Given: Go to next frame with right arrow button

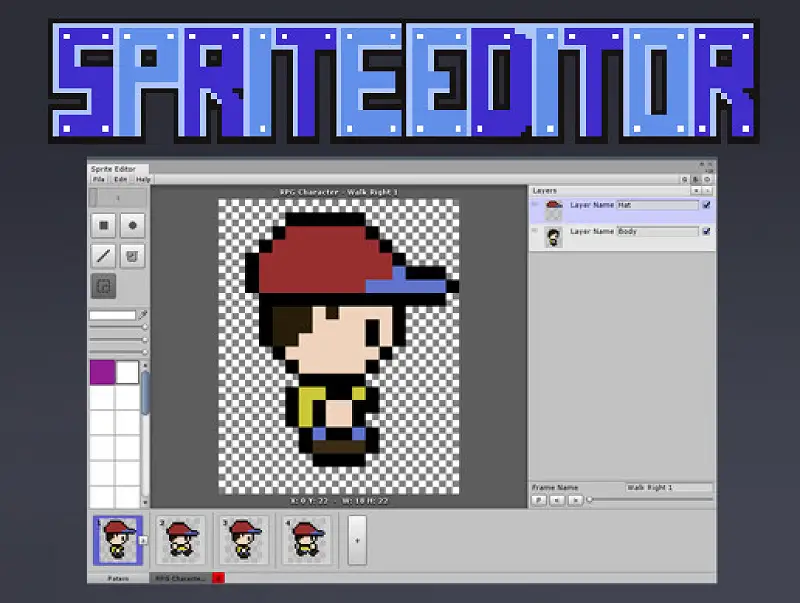Looking at the screenshot, I should point(576,500).
